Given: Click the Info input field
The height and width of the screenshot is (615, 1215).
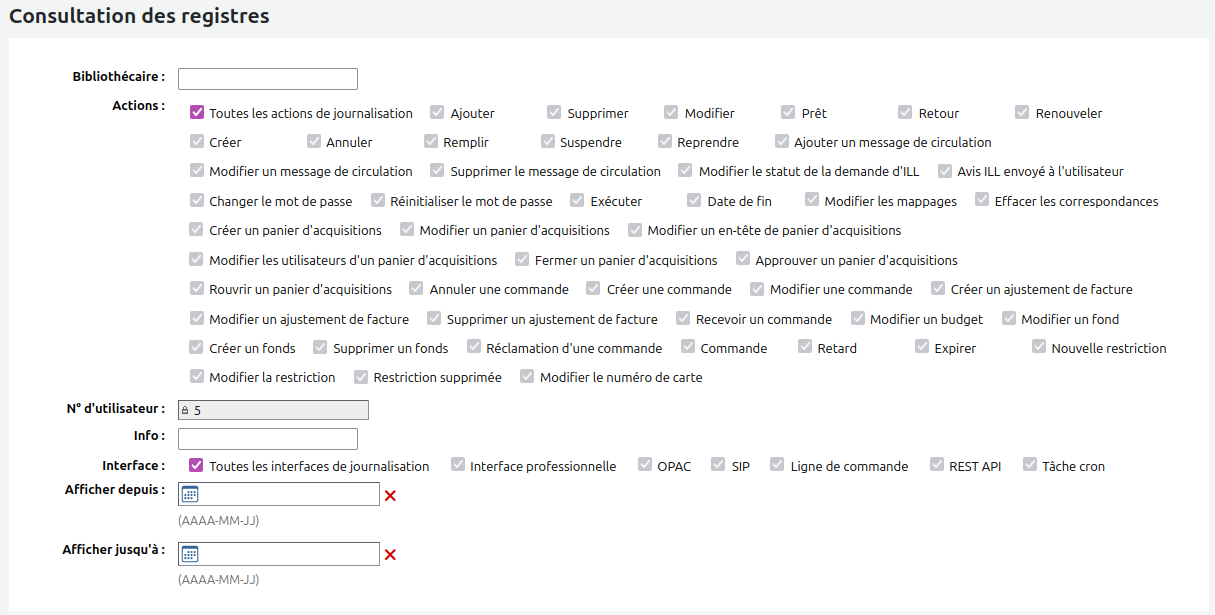Looking at the screenshot, I should point(268,439).
